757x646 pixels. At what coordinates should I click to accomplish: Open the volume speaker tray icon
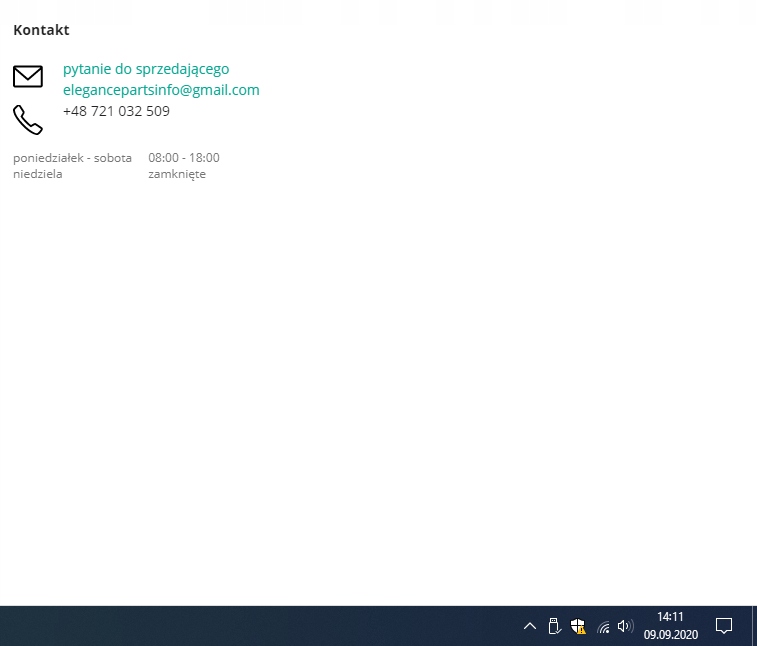[x=626, y=626]
